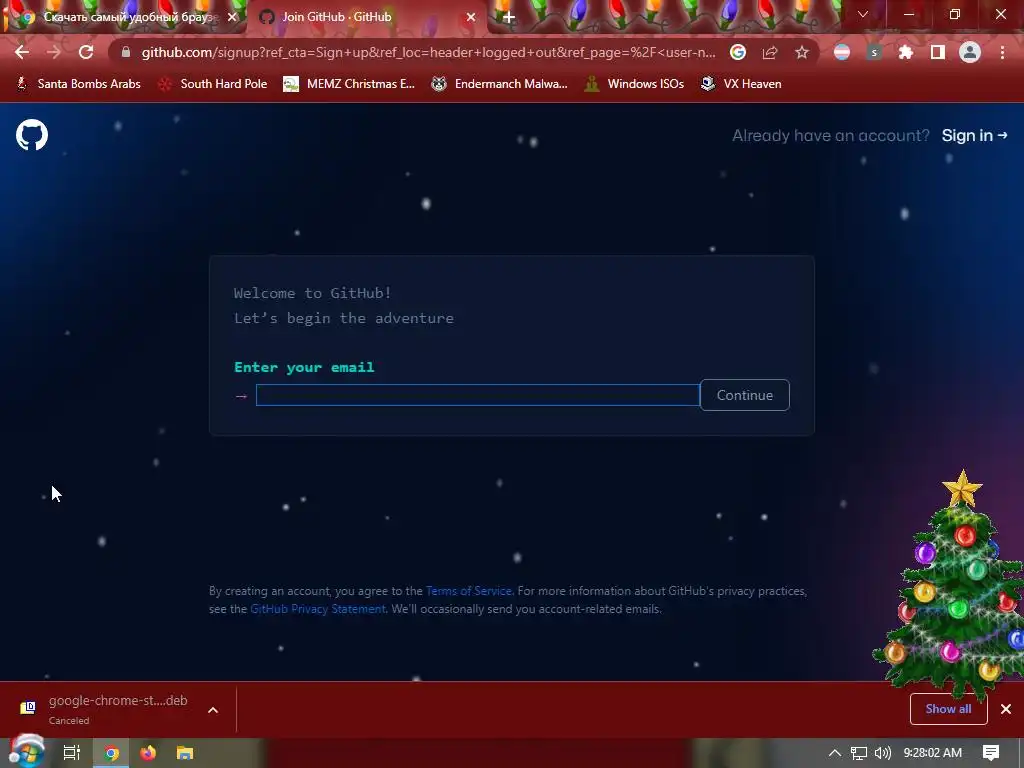Click the Continue button
Screen dimensions: 1024x768
[744, 395]
